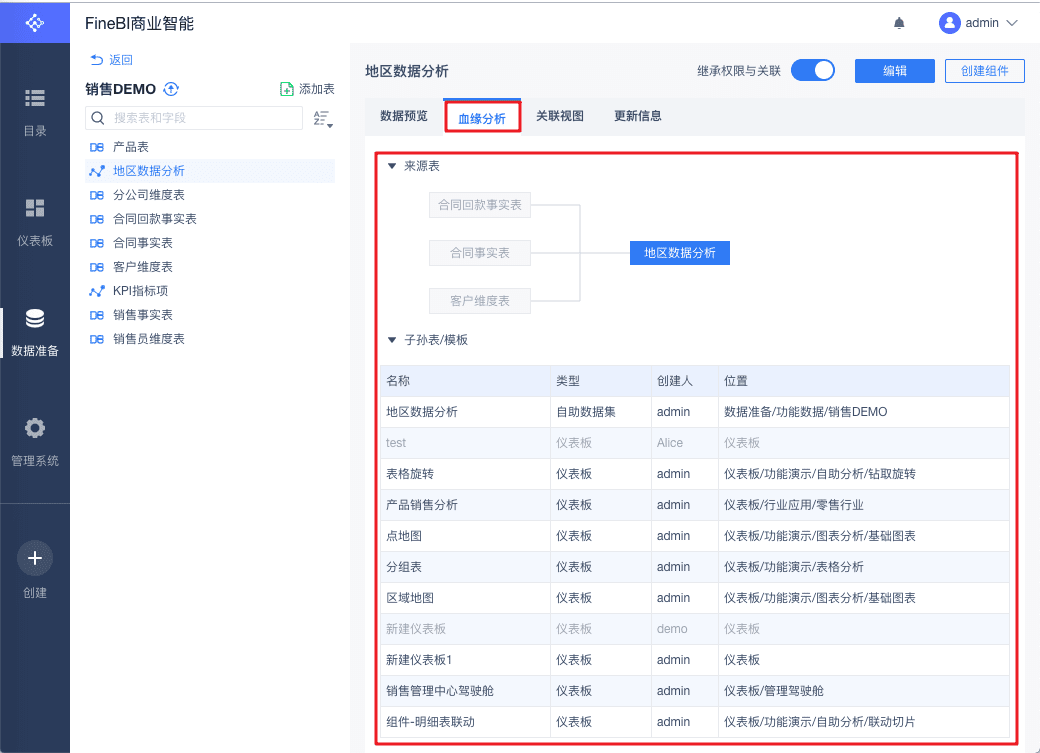Select KPI指标项 in the table list
Viewport: 1040px width, 753px height.
(140, 291)
